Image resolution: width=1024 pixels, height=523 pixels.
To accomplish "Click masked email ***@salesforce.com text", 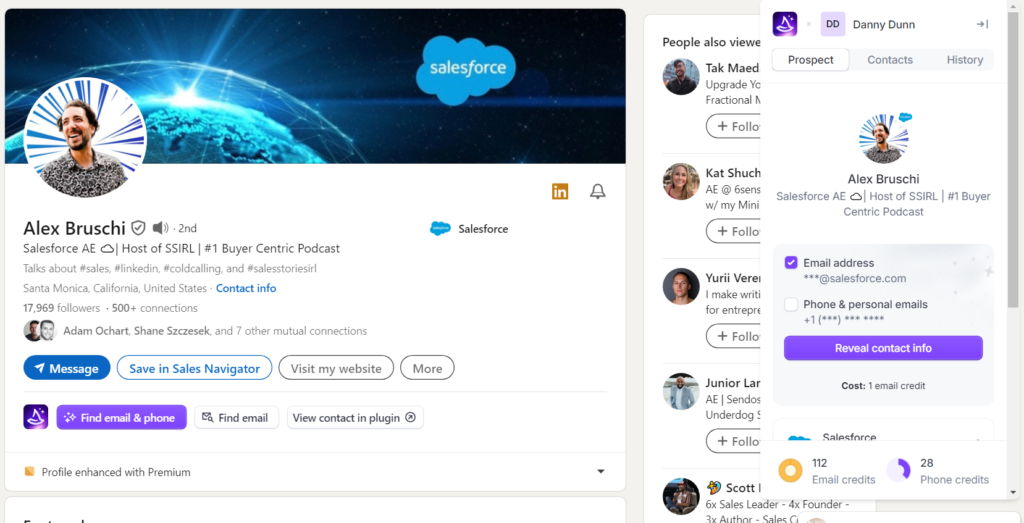I will tap(854, 278).
